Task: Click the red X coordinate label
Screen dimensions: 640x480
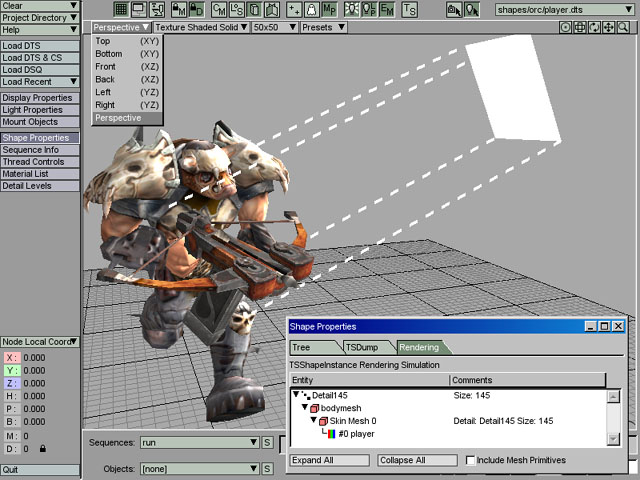Action: click(x=11, y=357)
